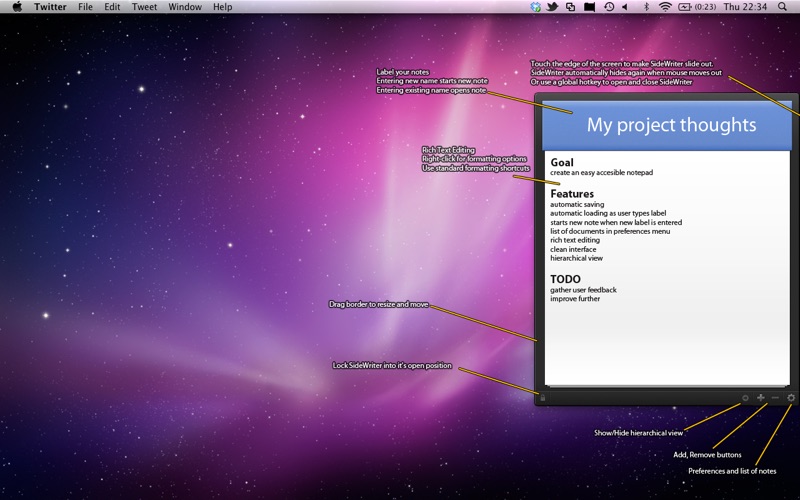This screenshot has height=500, width=800.
Task: Add a new note with plus button
Action: coord(761,398)
